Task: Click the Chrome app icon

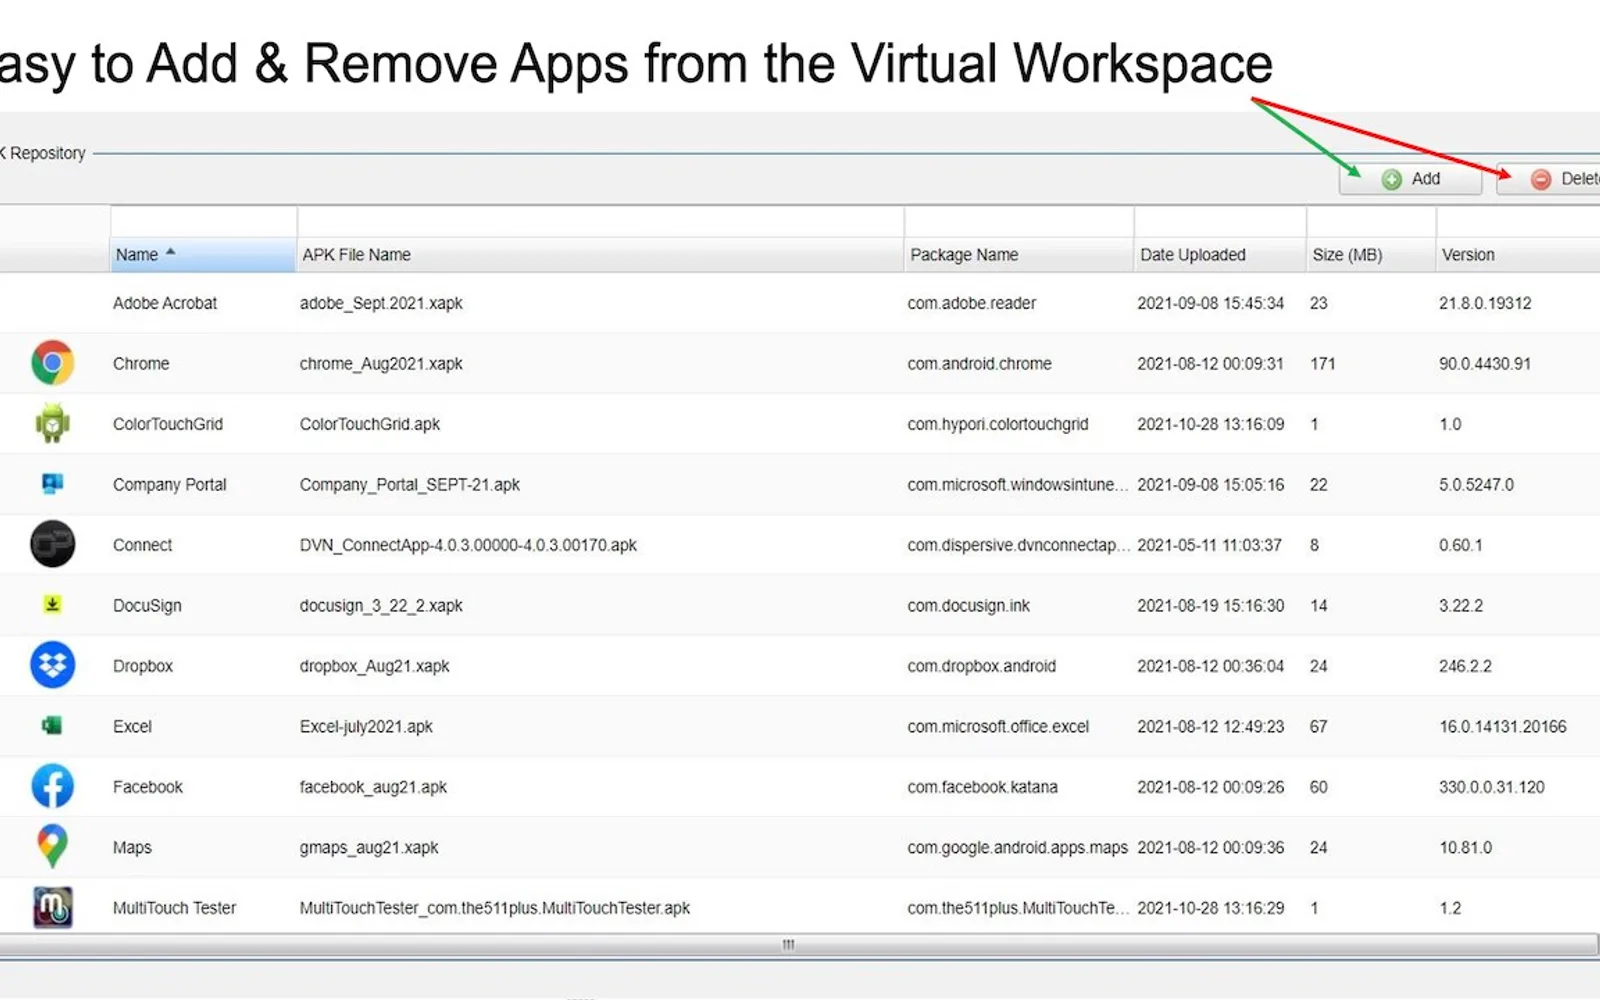Action: (x=52, y=363)
